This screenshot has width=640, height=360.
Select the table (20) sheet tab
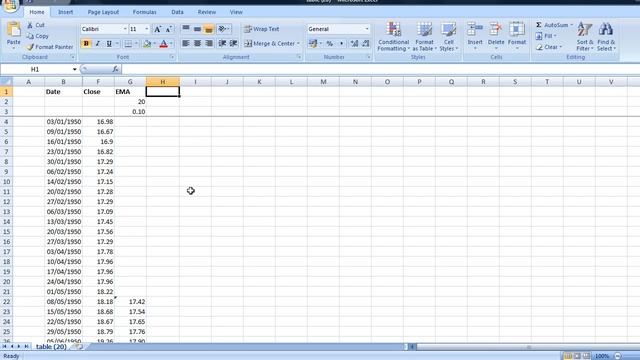(51, 347)
